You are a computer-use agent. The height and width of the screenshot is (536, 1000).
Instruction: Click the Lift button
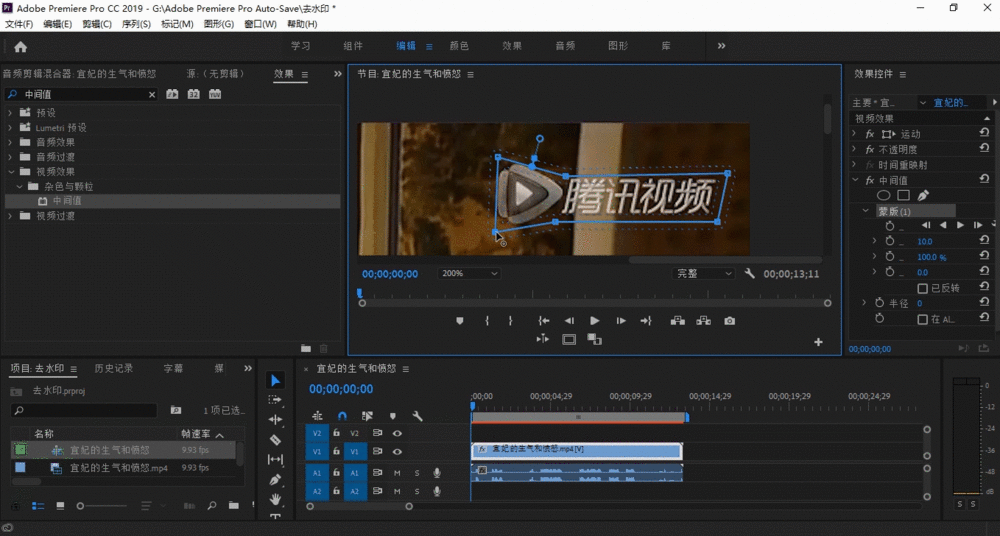[678, 321]
